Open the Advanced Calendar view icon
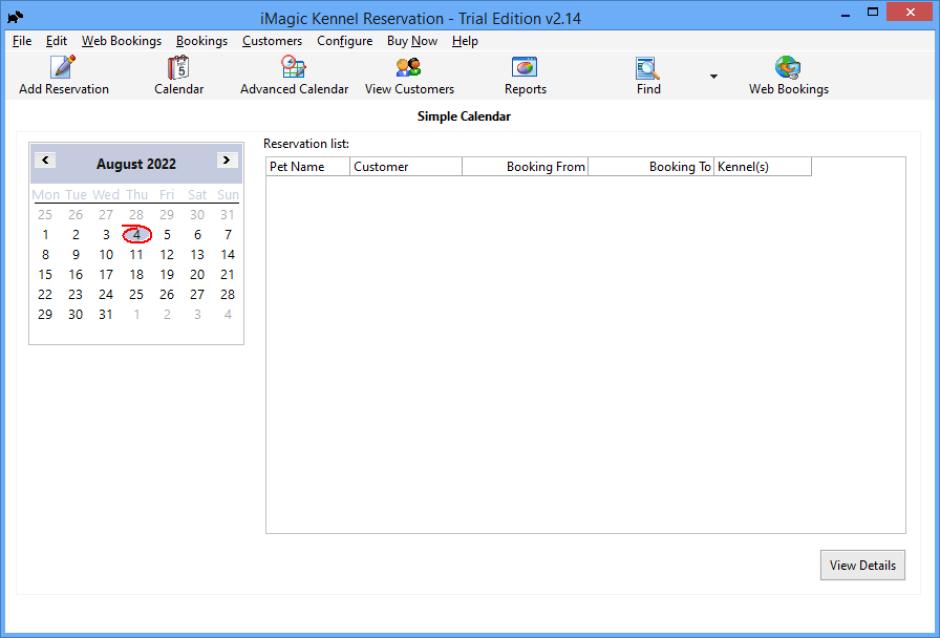 294,68
